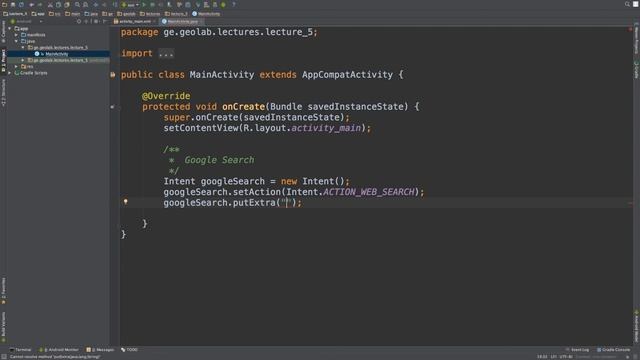The width and height of the screenshot is (640, 360).
Task: Click the Replace toolbar icon
Action: click(x=86, y=4)
